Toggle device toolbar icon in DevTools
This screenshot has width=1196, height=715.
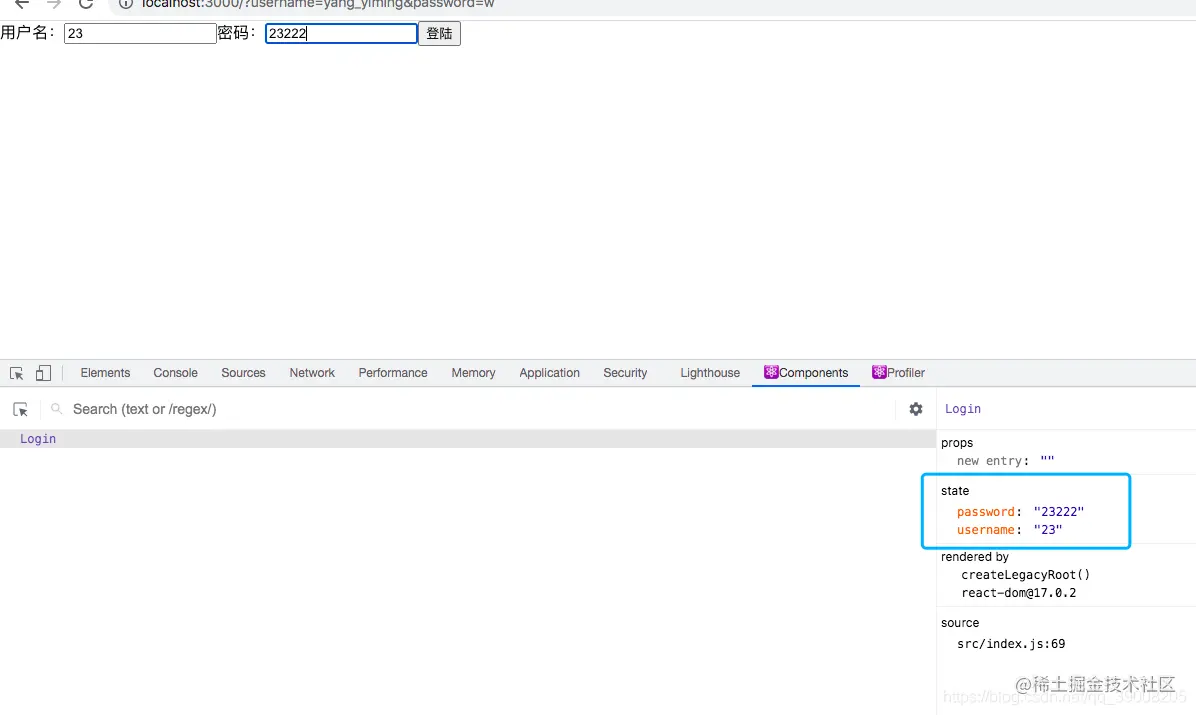point(43,373)
